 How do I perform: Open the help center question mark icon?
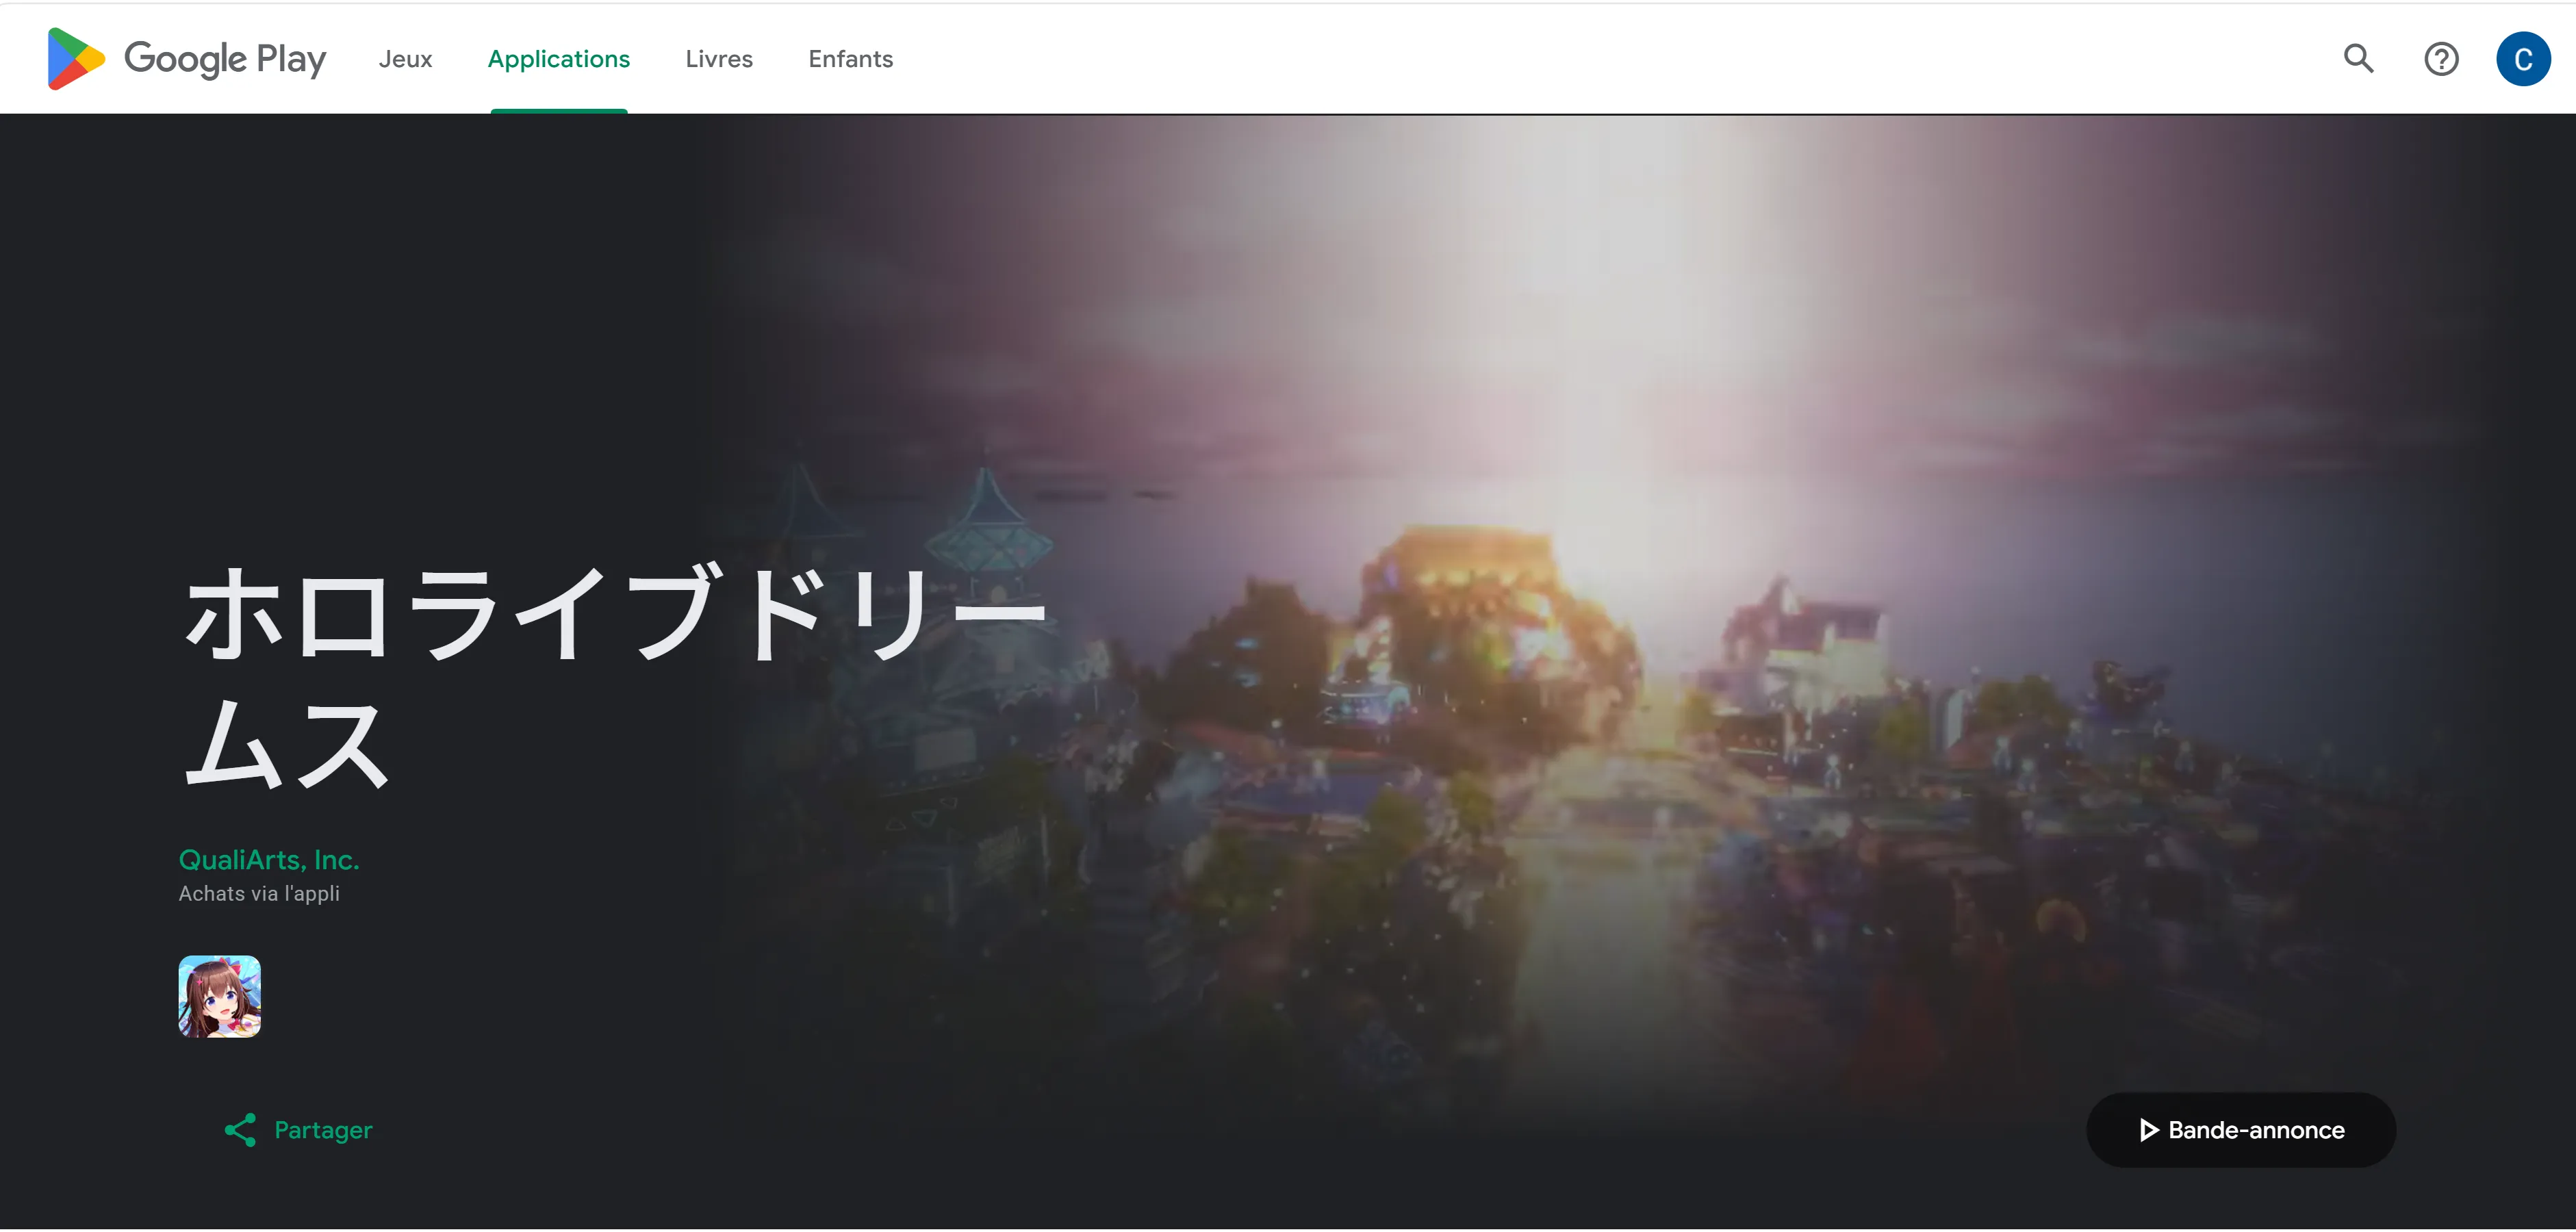pyautogui.click(x=2441, y=59)
